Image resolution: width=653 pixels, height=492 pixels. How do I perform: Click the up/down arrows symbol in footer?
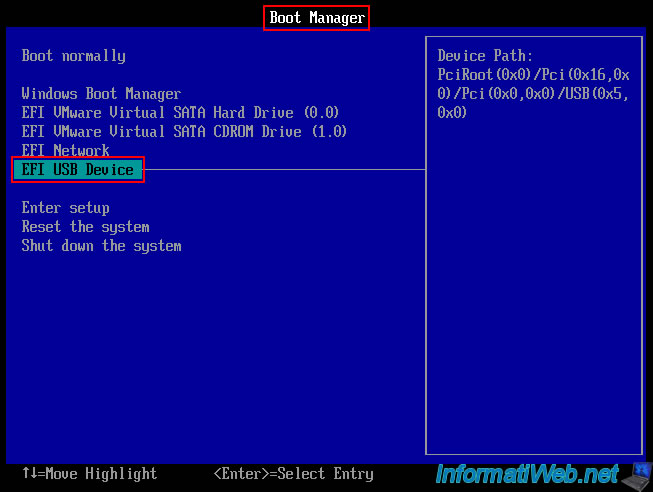pyautogui.click(x=29, y=474)
